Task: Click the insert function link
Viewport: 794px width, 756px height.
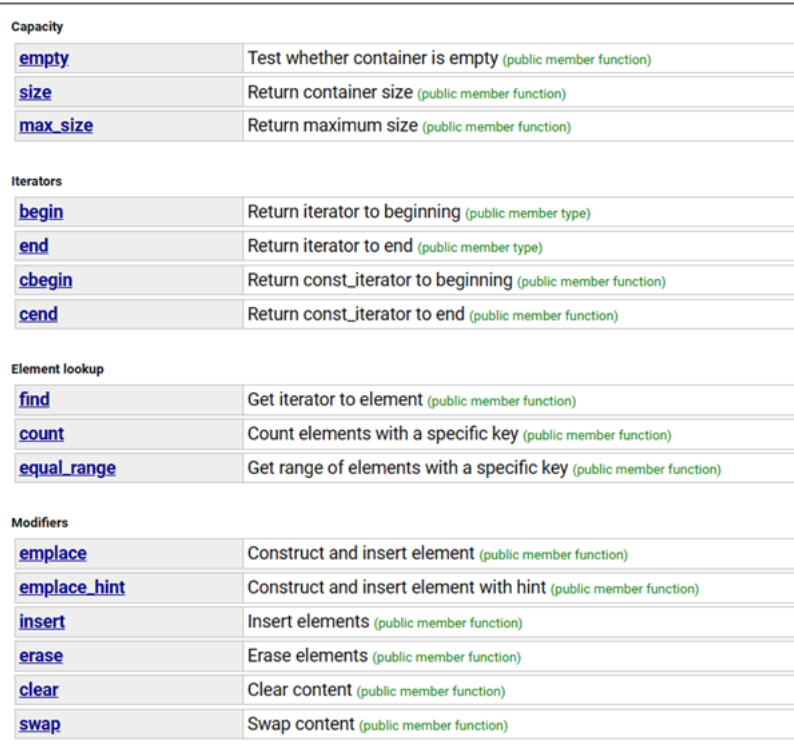Action: point(42,622)
